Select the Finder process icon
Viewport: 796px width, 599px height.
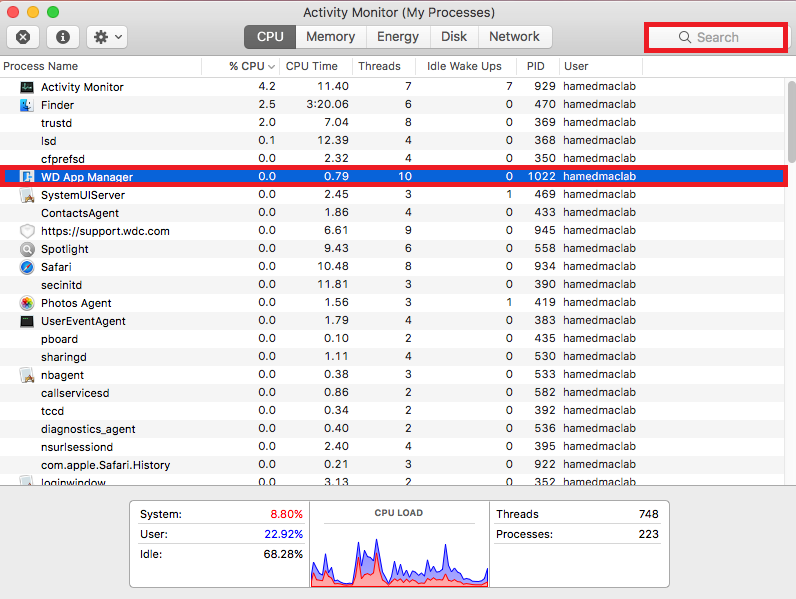27,105
